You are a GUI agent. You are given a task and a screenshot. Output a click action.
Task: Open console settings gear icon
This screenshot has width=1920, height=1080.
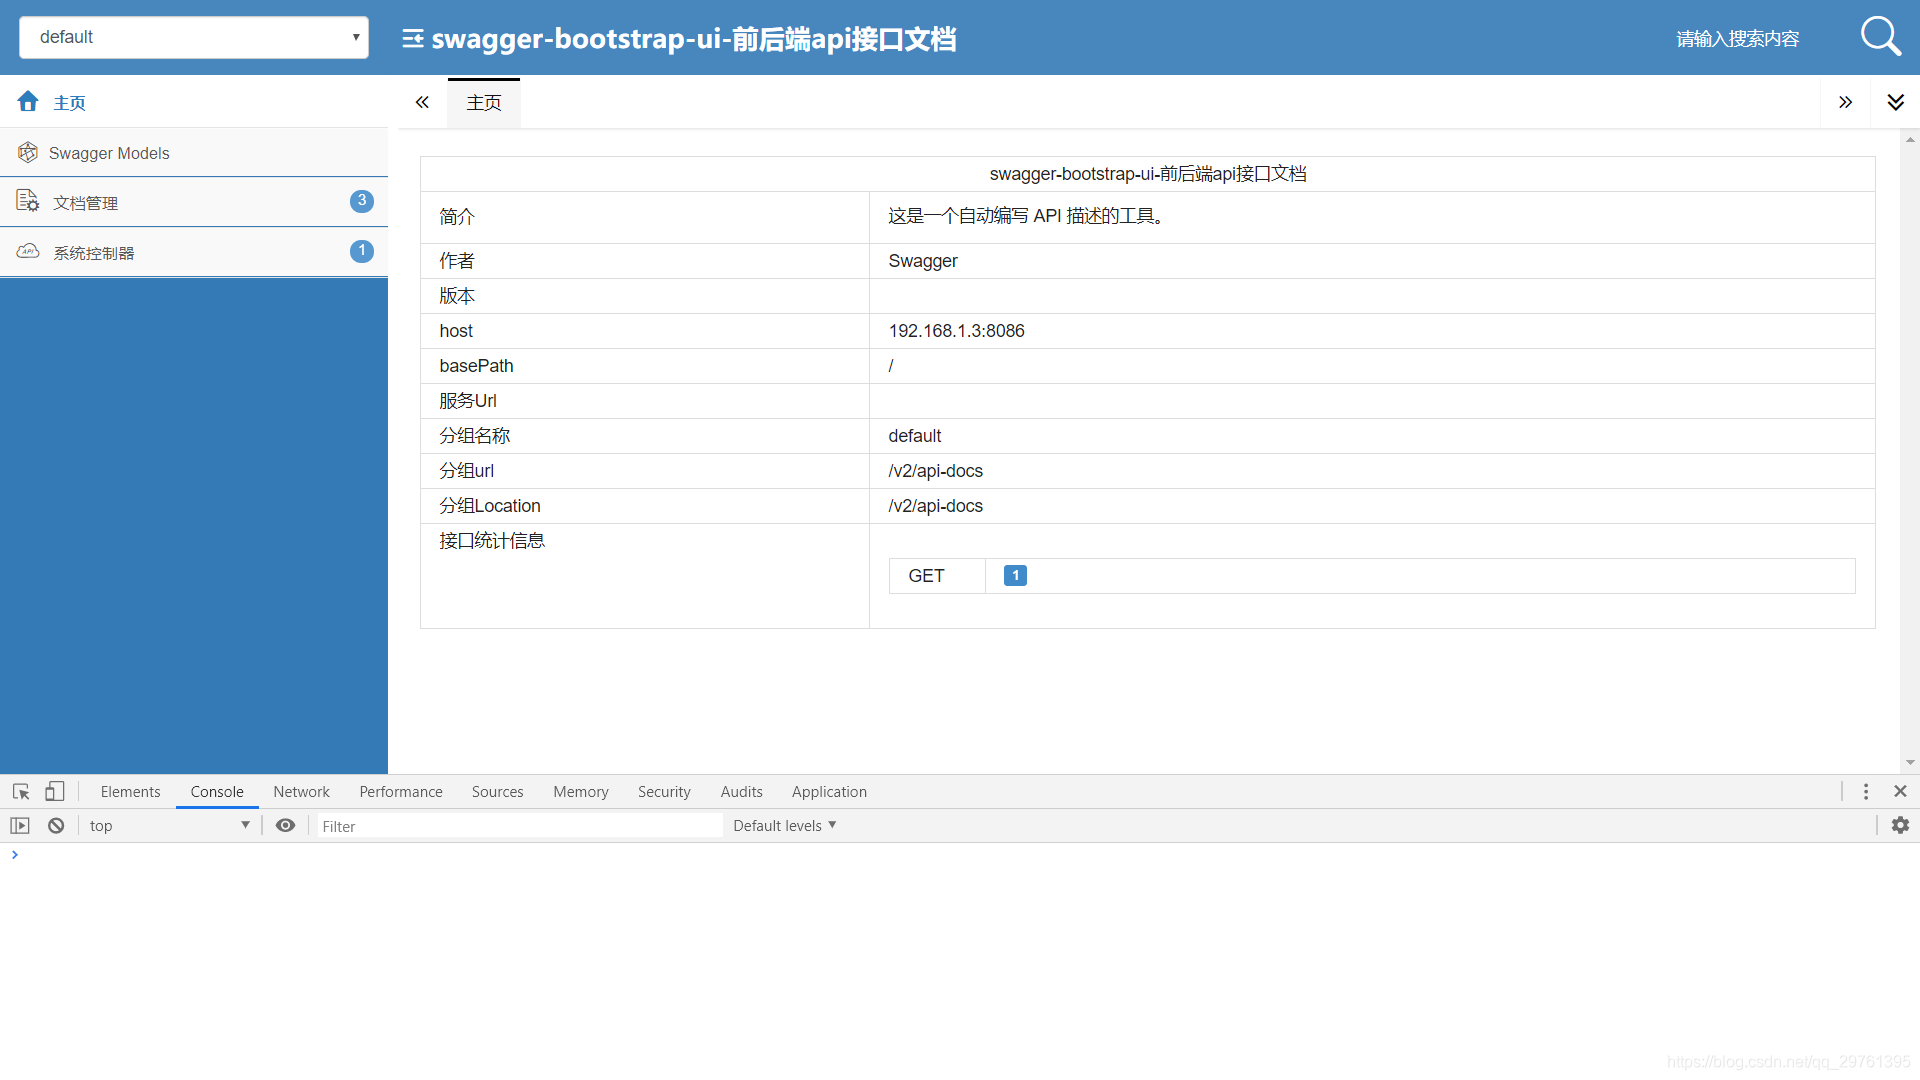click(1900, 825)
